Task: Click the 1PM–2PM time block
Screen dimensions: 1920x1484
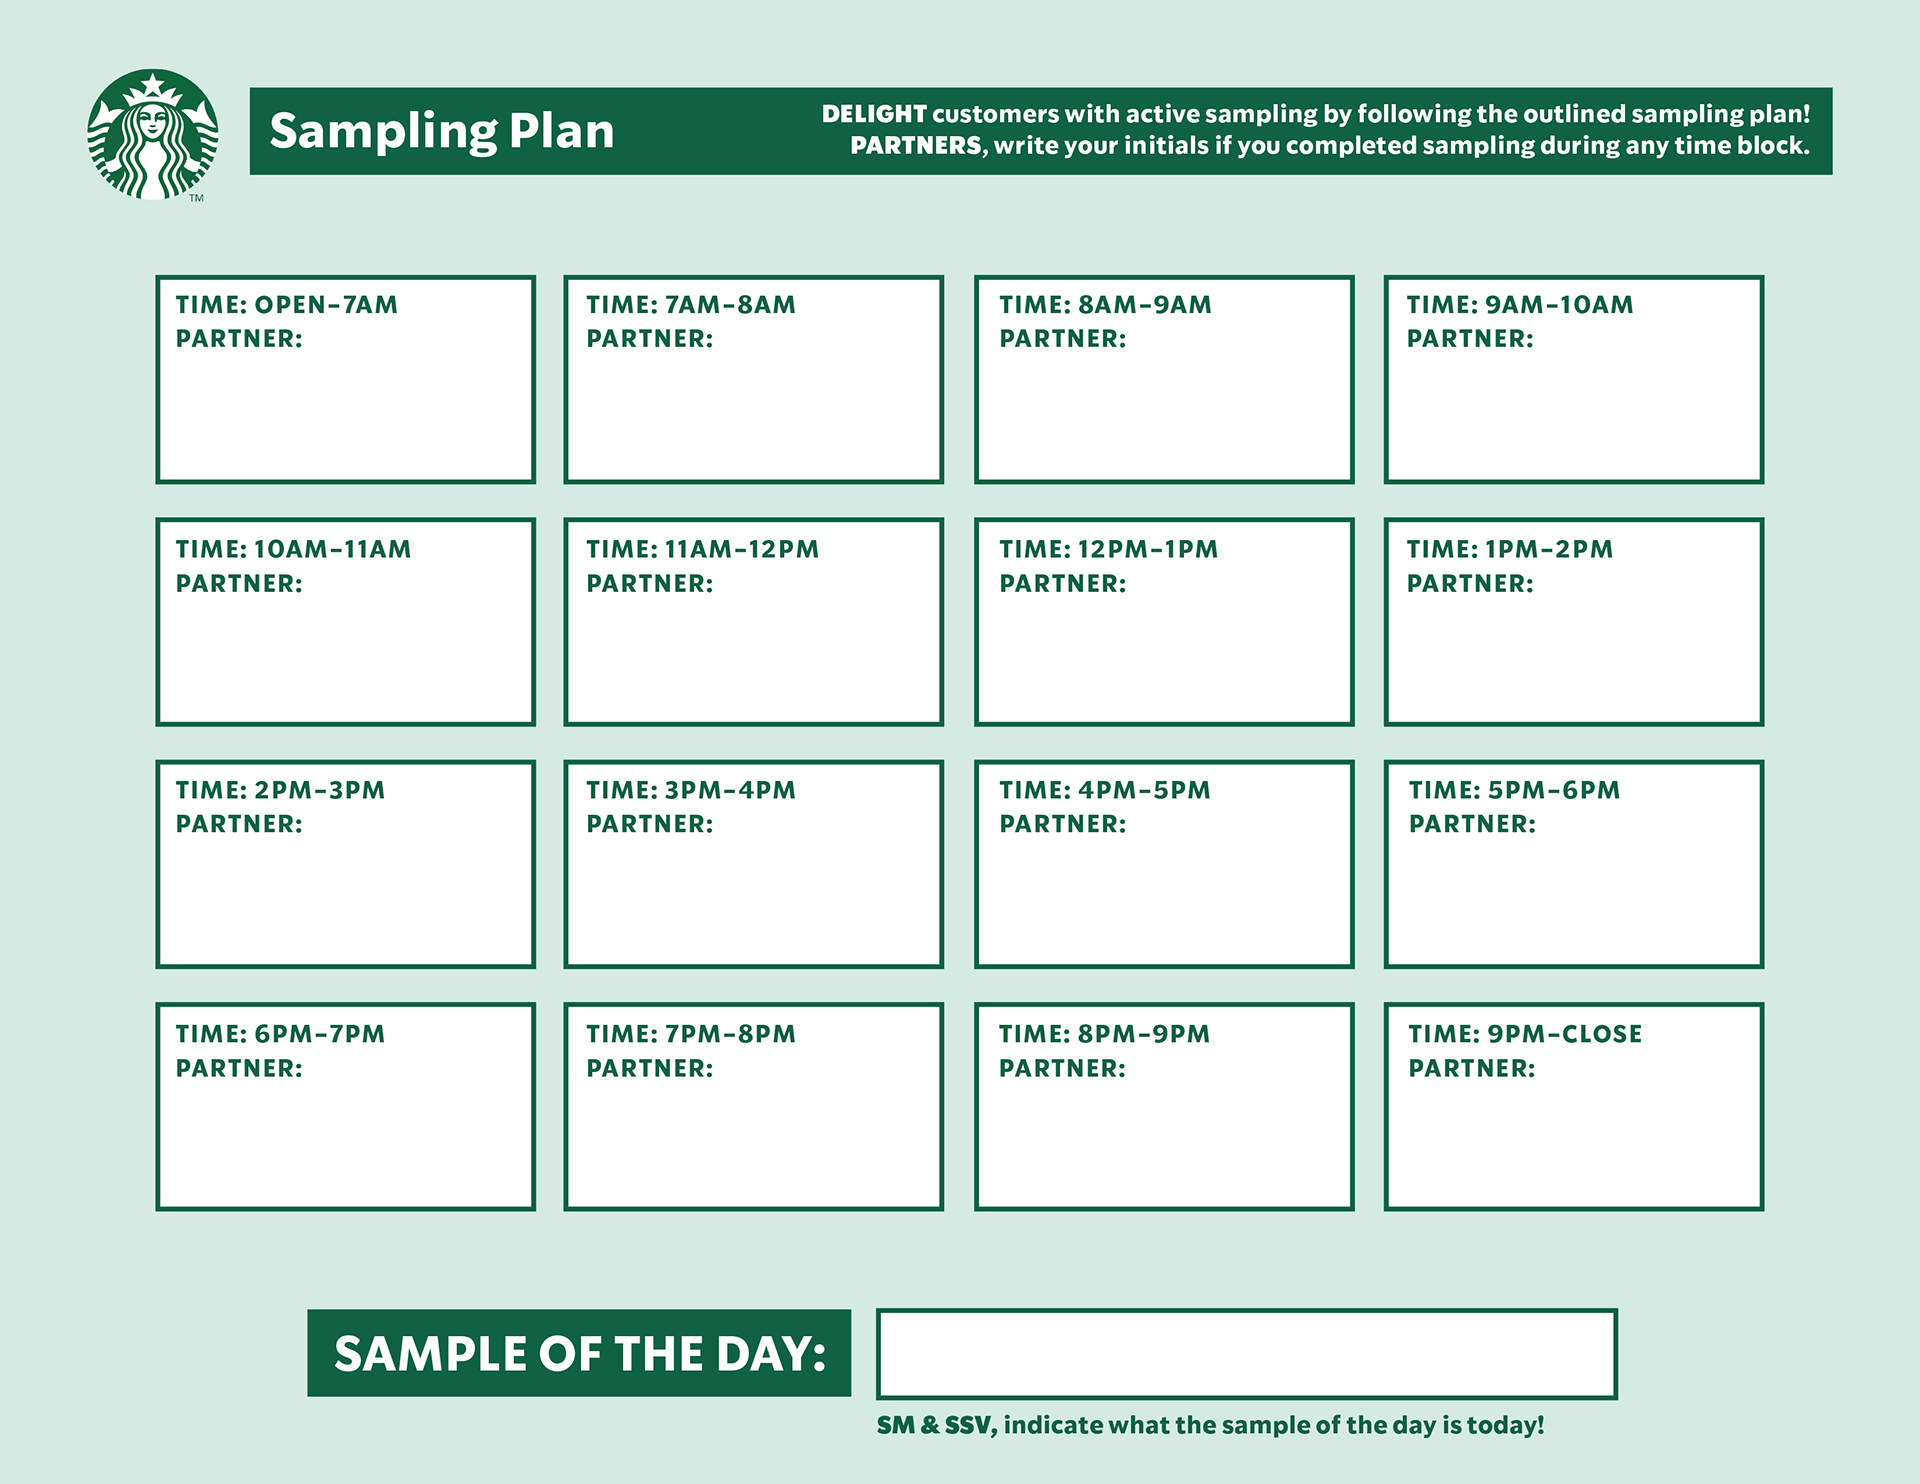Action: (x=1573, y=622)
